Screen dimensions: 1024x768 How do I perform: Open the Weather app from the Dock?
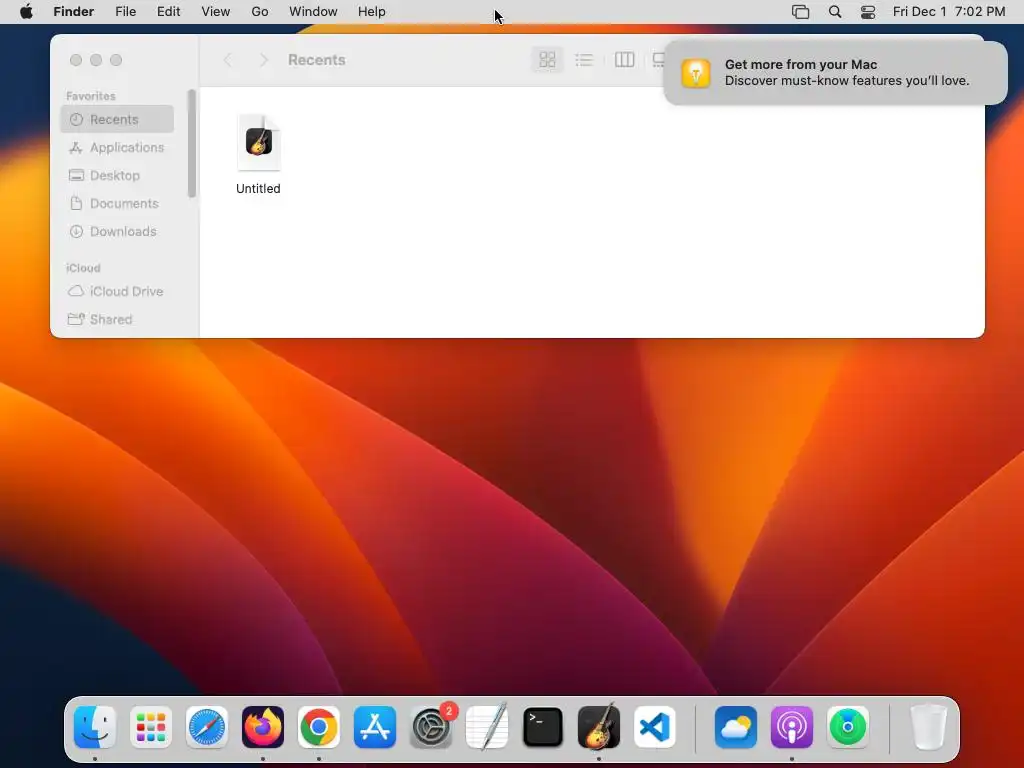(x=736, y=727)
